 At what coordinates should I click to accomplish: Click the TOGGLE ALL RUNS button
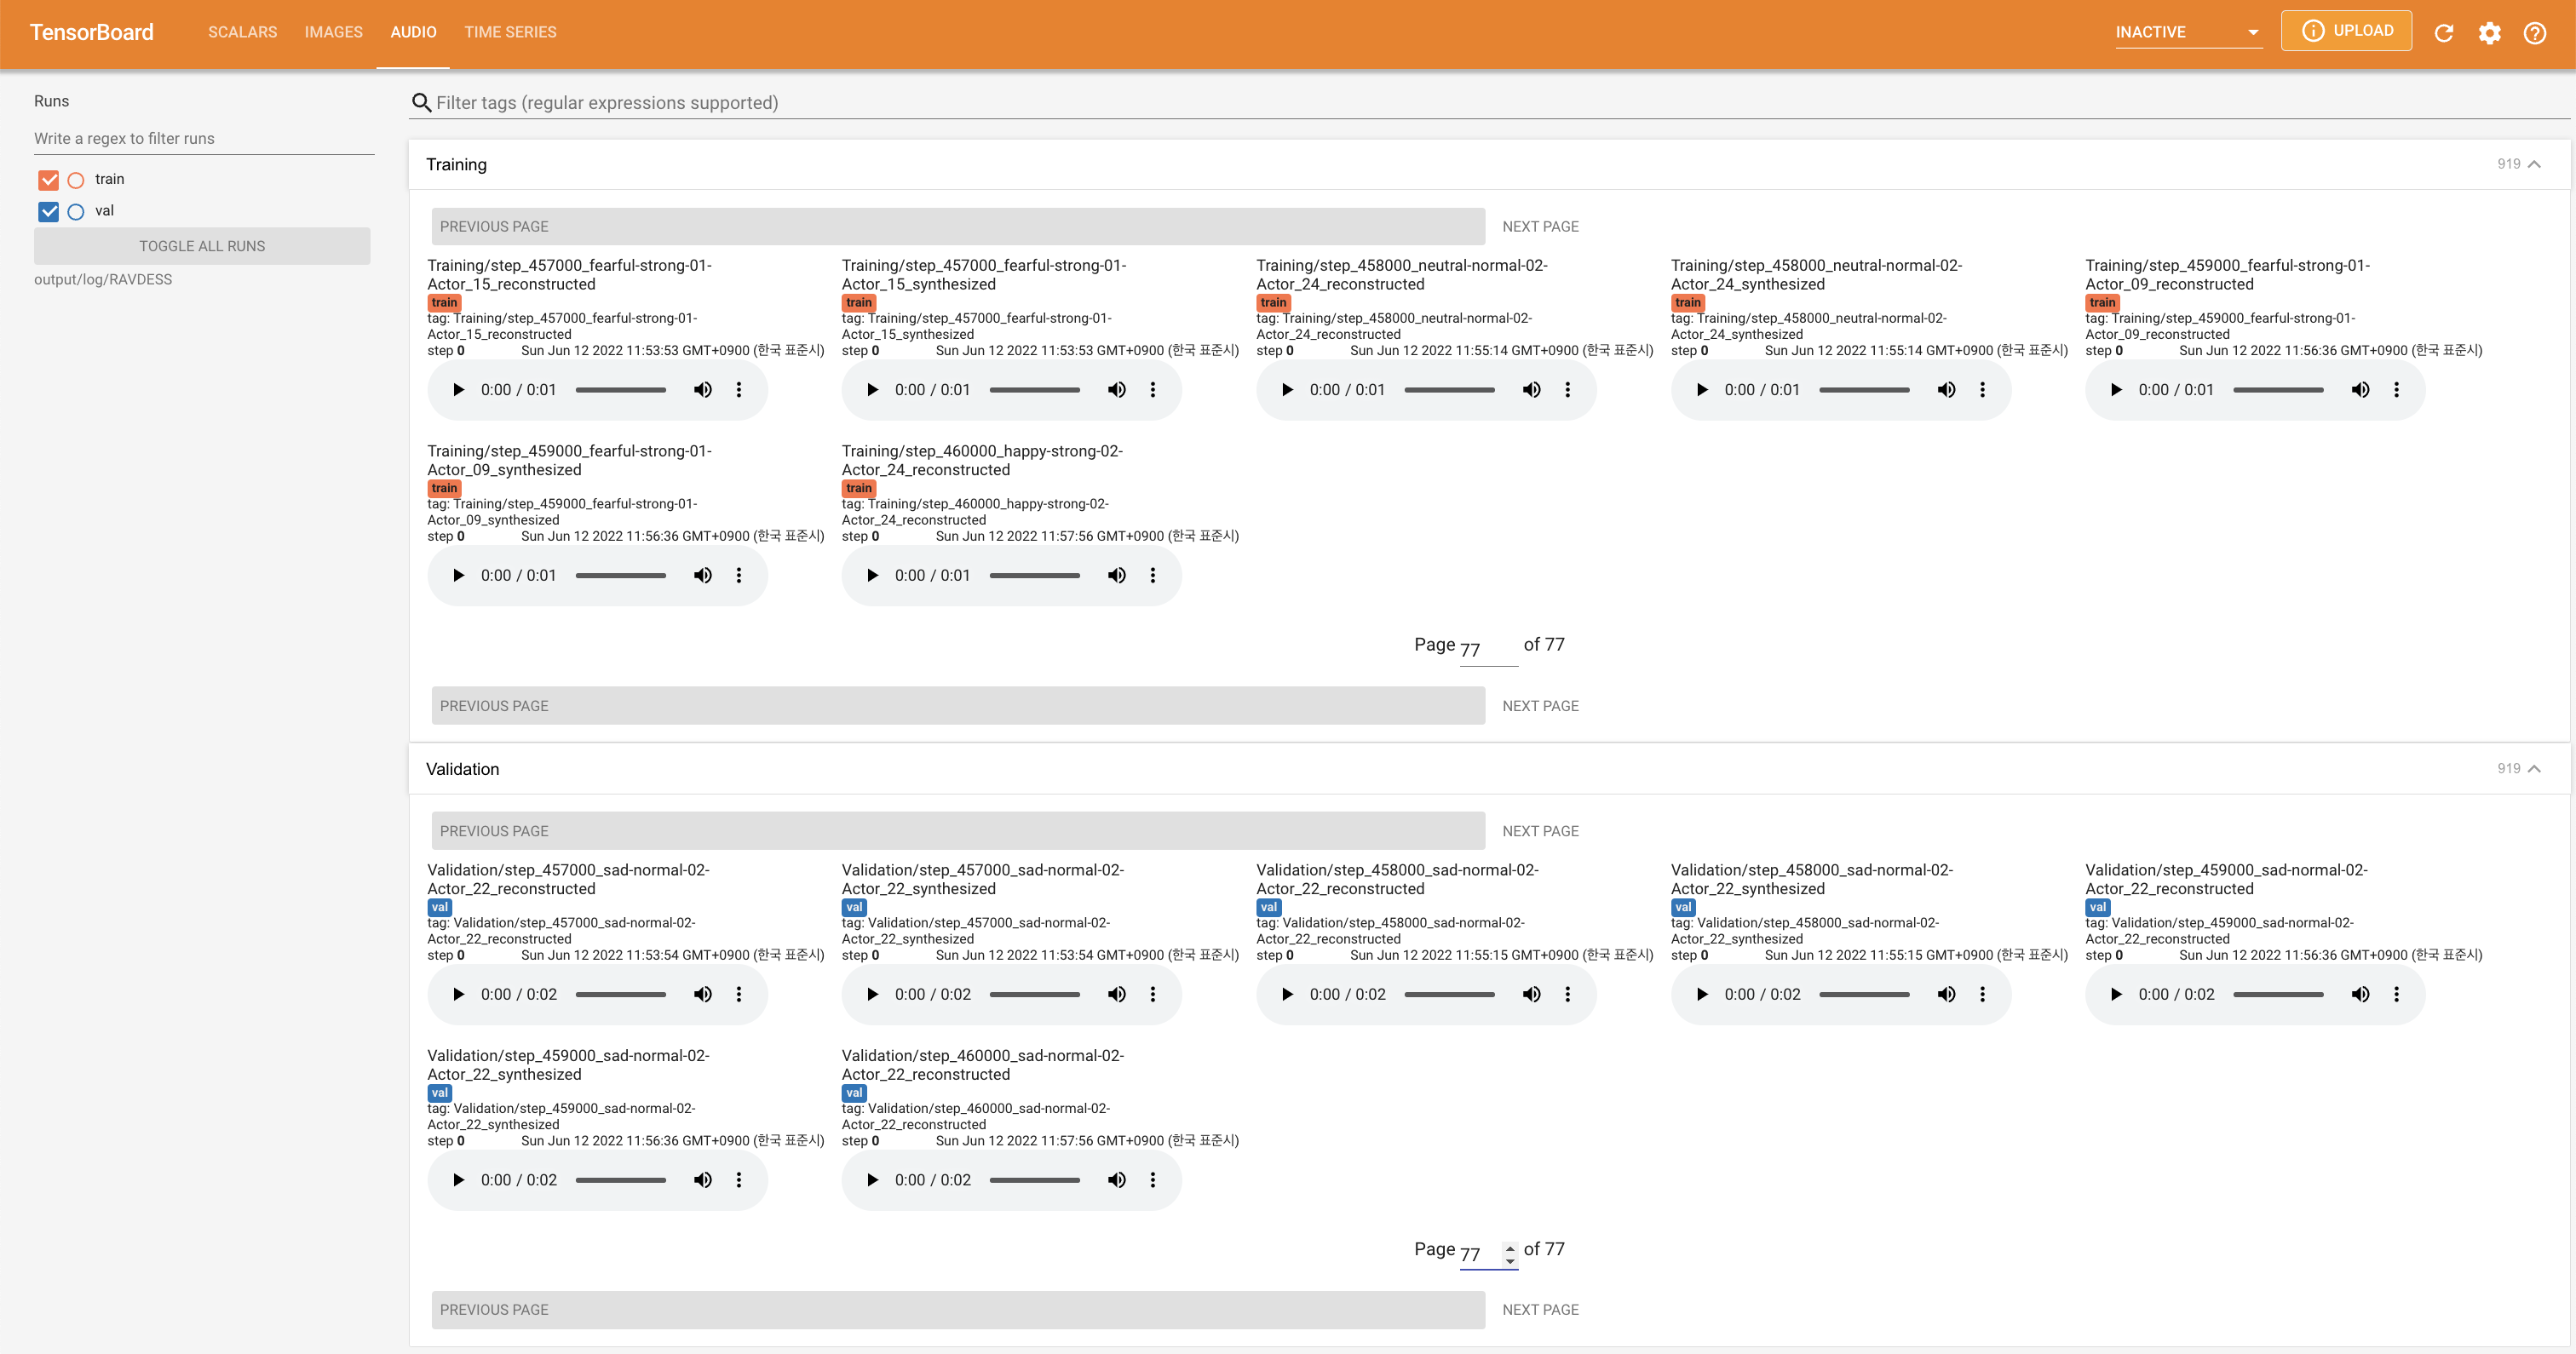pos(202,246)
